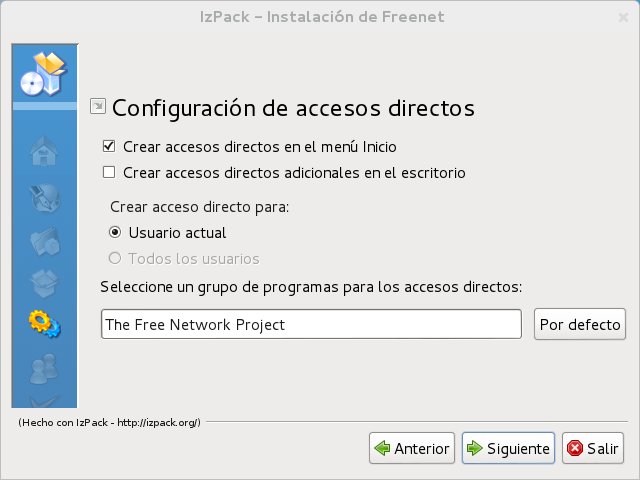Image resolution: width=640 pixels, height=480 pixels.
Task: Click the Hecho con IzPack footer text
Action: click(x=109, y=423)
